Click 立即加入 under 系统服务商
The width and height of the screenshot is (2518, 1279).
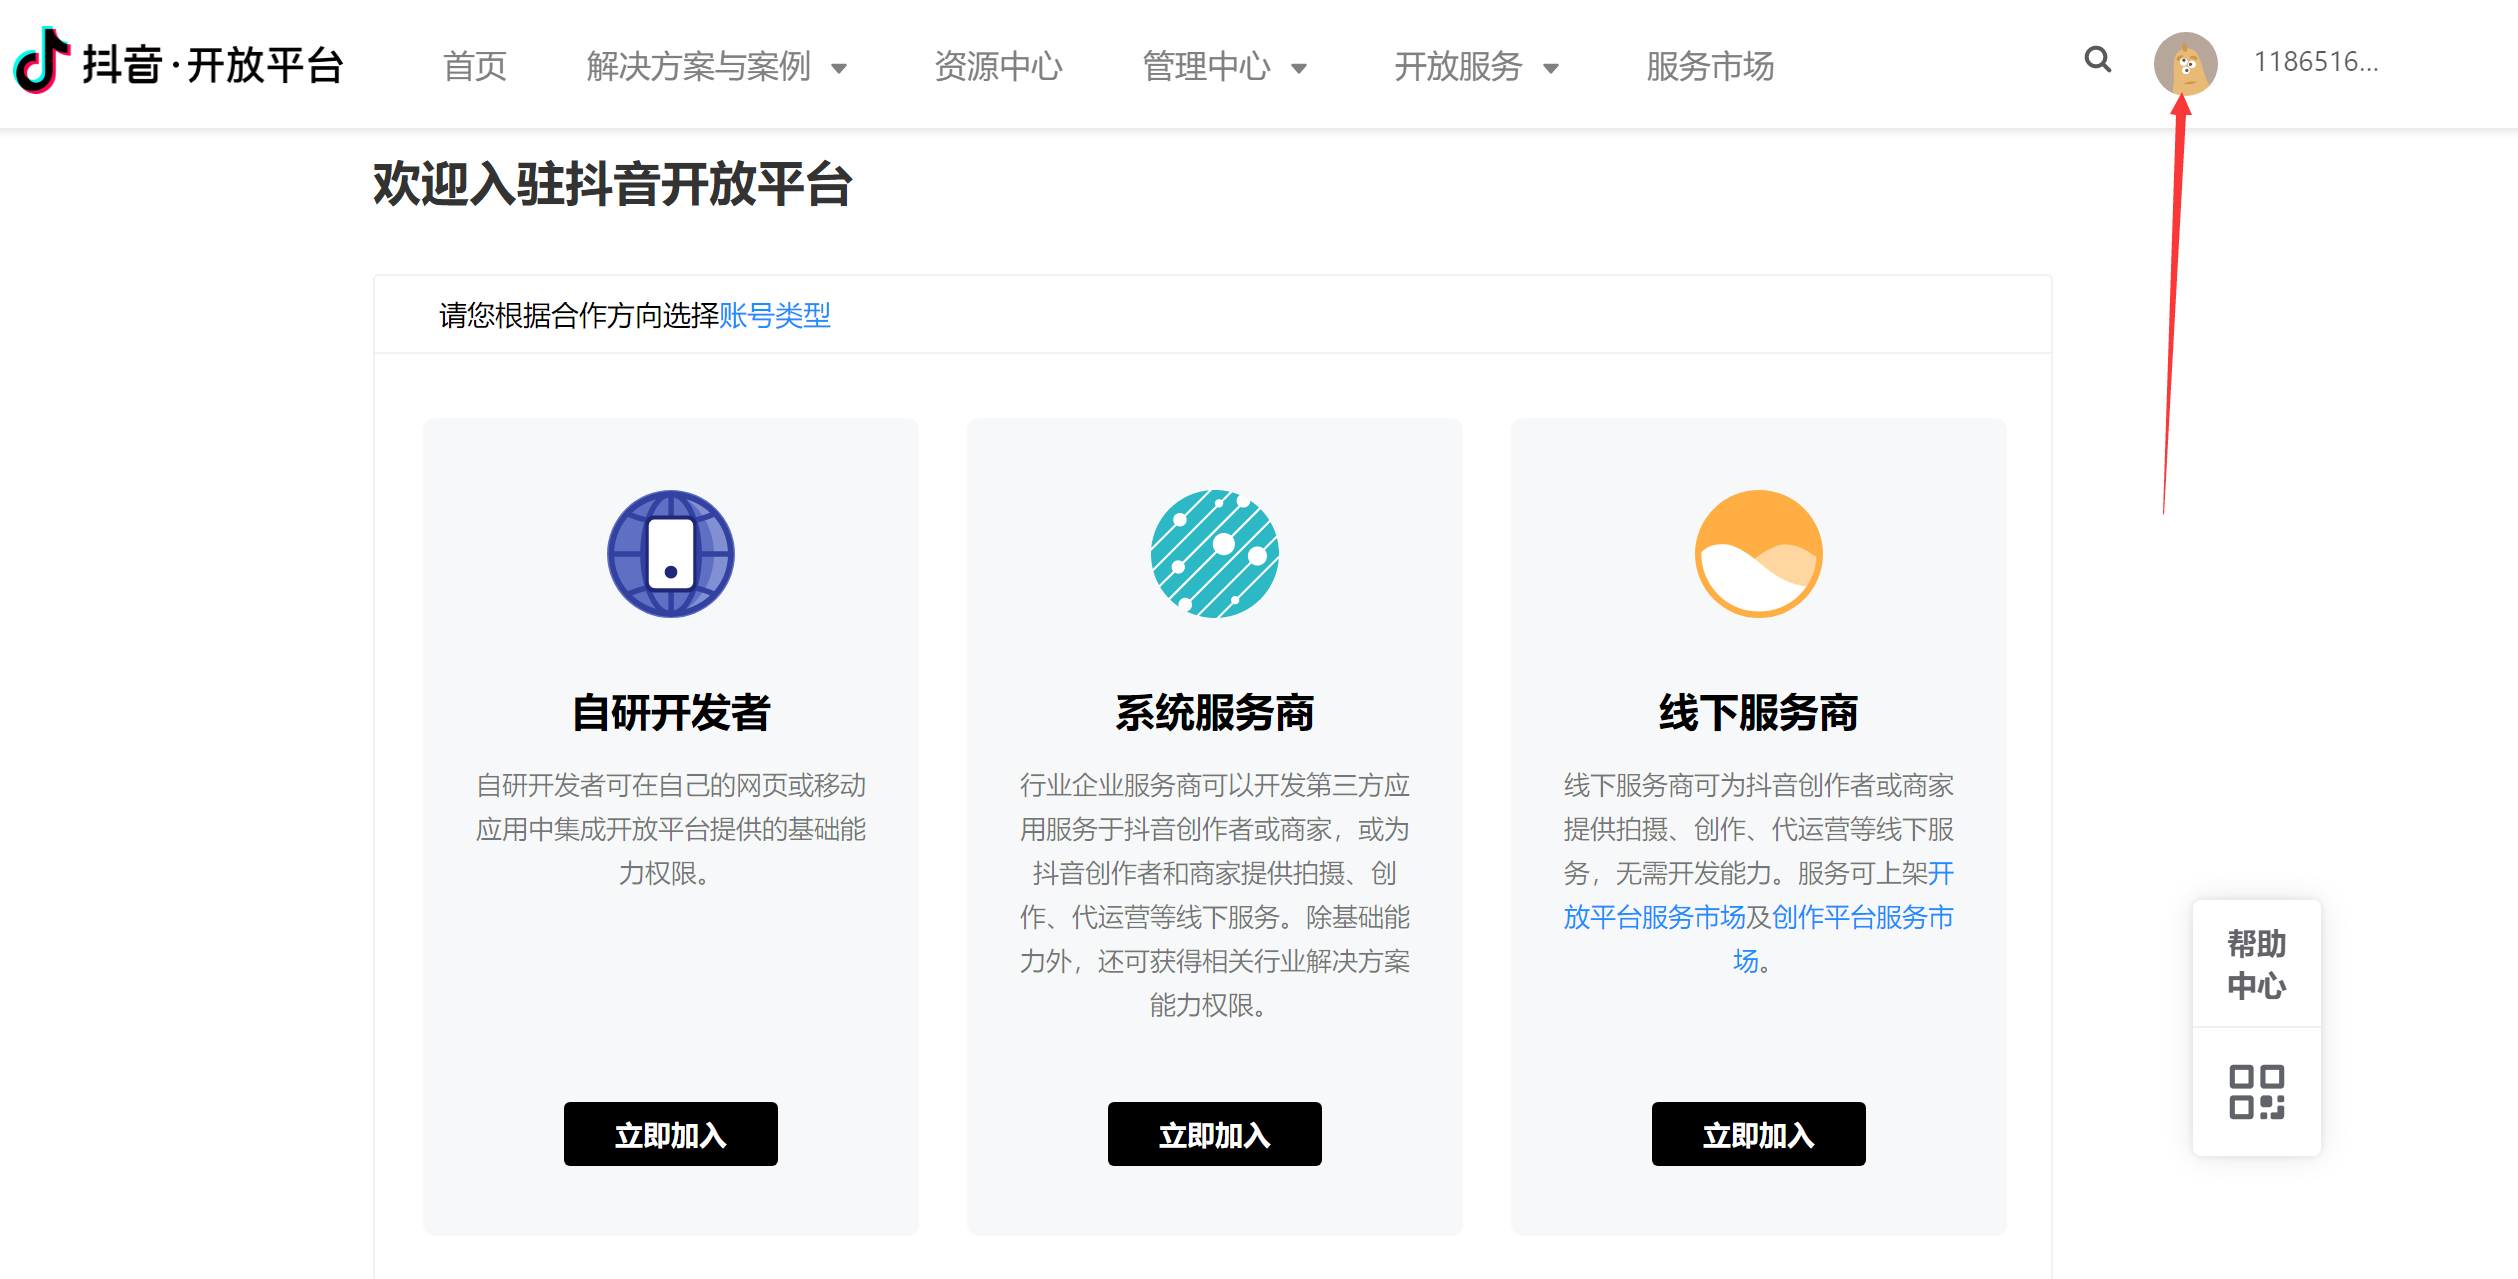(1213, 1134)
